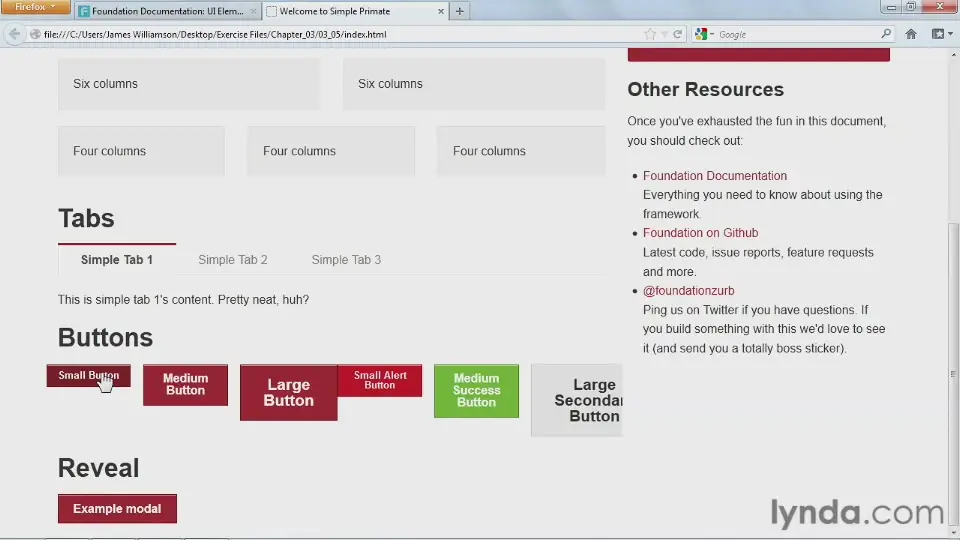This screenshot has width=960, height=540.
Task: Click the Medium Success Button
Action: [x=476, y=391]
